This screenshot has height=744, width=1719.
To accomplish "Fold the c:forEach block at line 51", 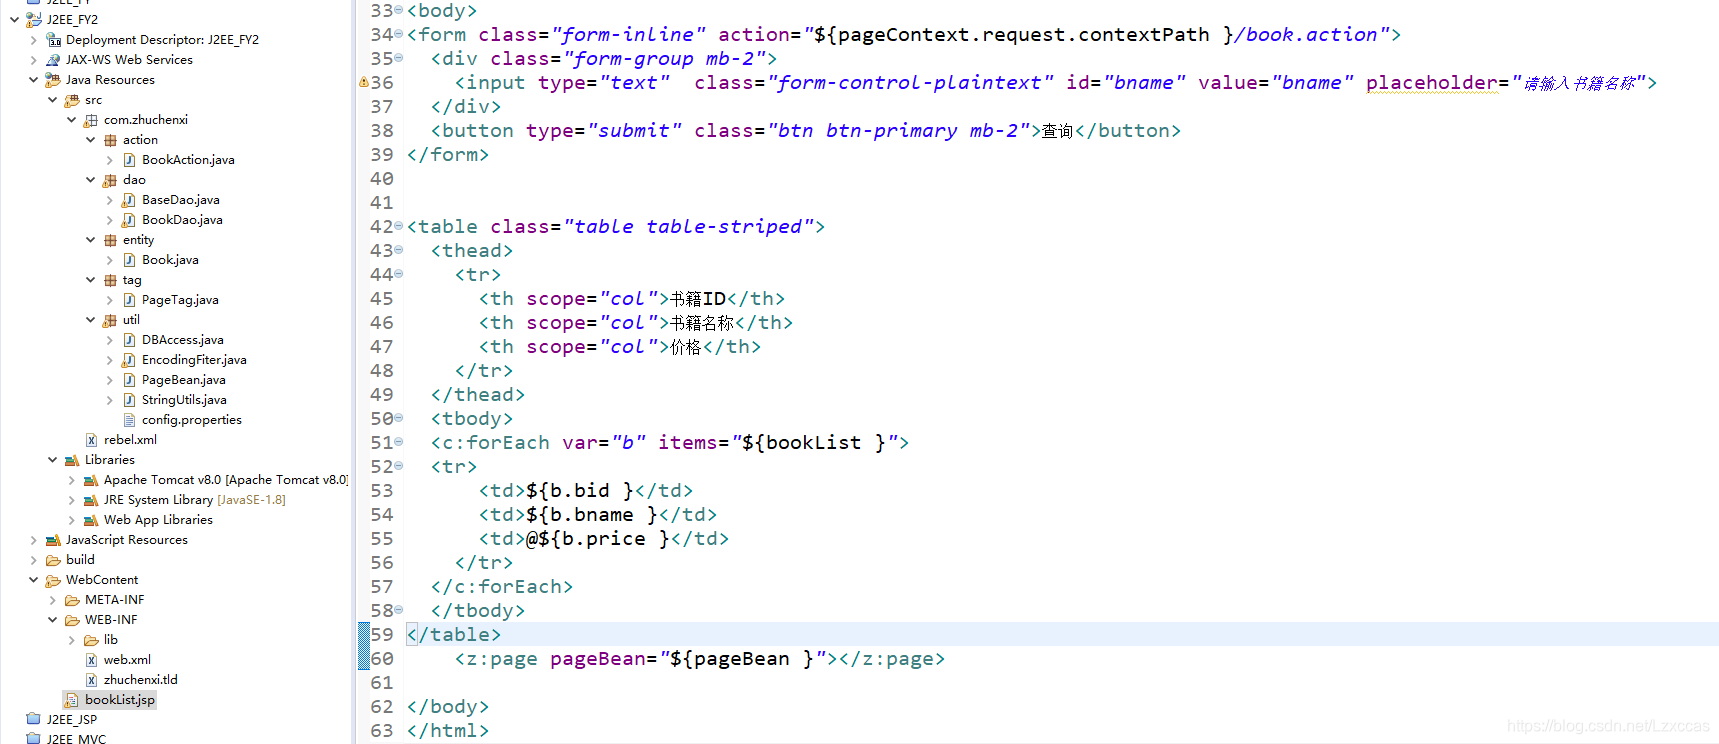I will click(399, 442).
